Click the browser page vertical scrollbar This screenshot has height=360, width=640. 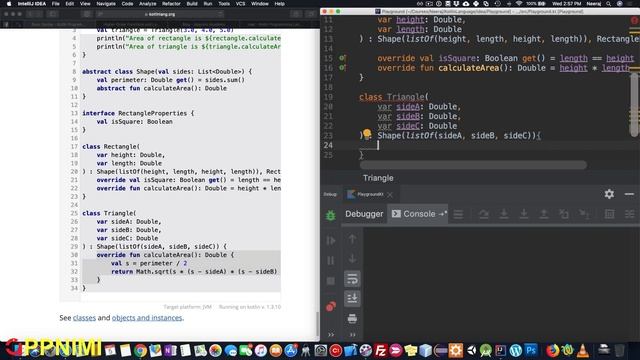click(318, 324)
